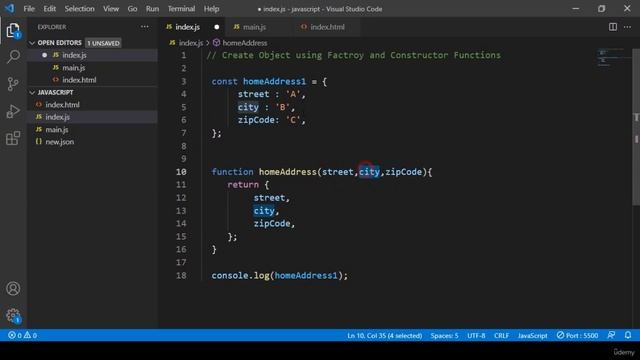Open the Source Control view
The width and height of the screenshot is (640, 360).
pyautogui.click(x=13, y=84)
